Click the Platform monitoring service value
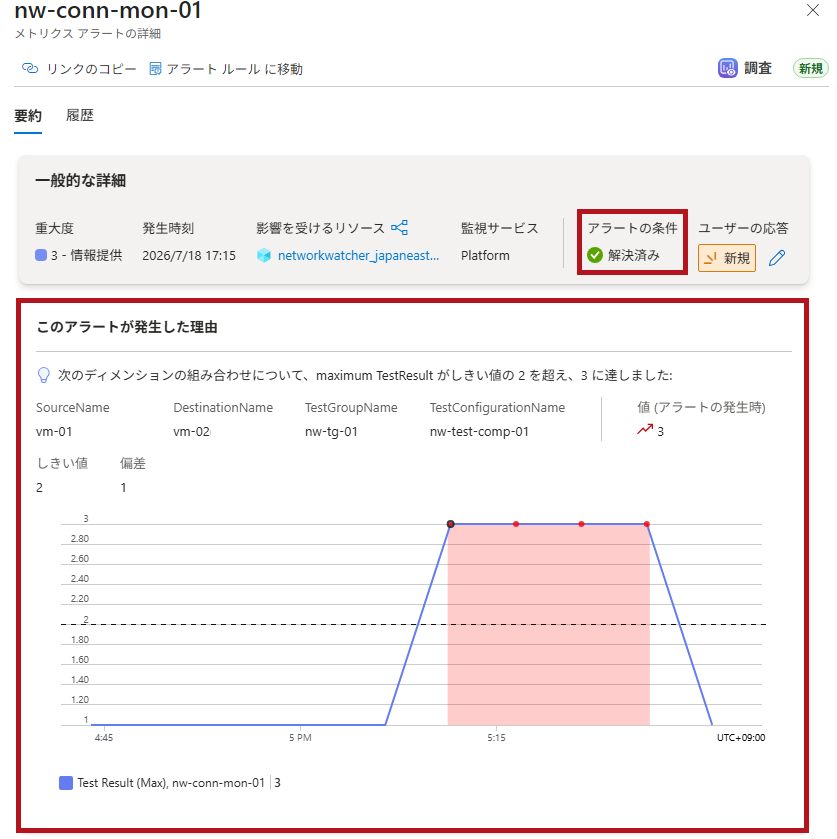Screen dimensions: 837x839 [x=485, y=256]
